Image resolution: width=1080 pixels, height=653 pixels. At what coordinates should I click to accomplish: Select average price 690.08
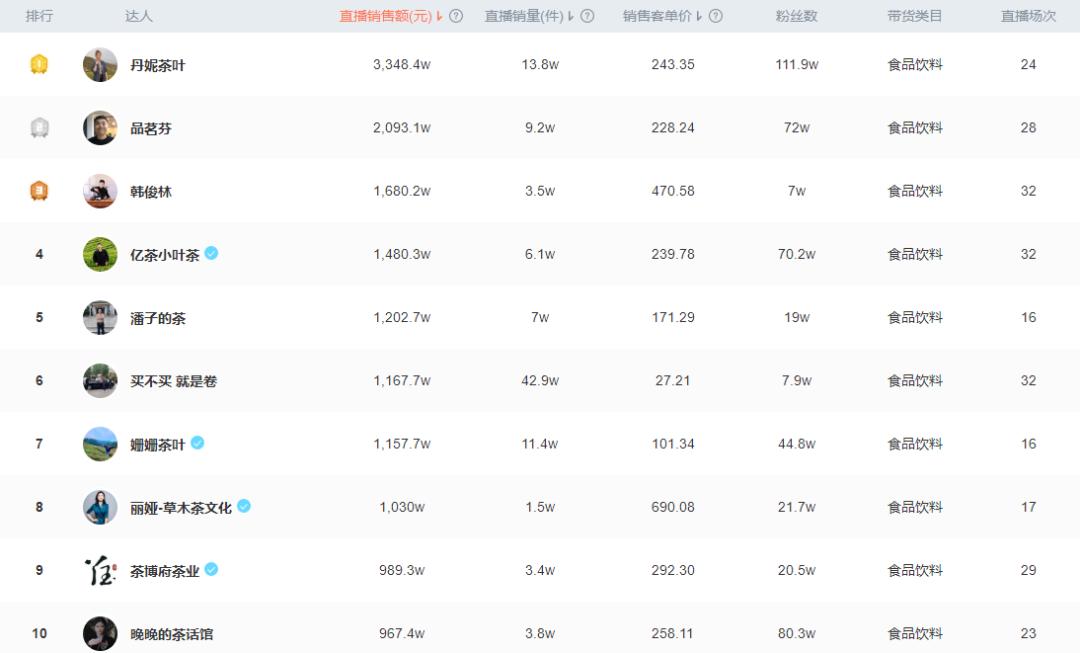click(x=673, y=508)
